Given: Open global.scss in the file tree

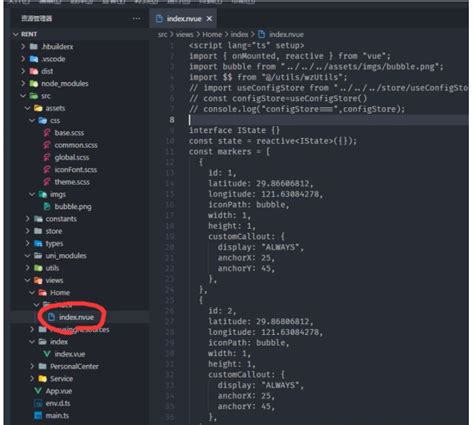Looking at the screenshot, I should [x=72, y=158].
